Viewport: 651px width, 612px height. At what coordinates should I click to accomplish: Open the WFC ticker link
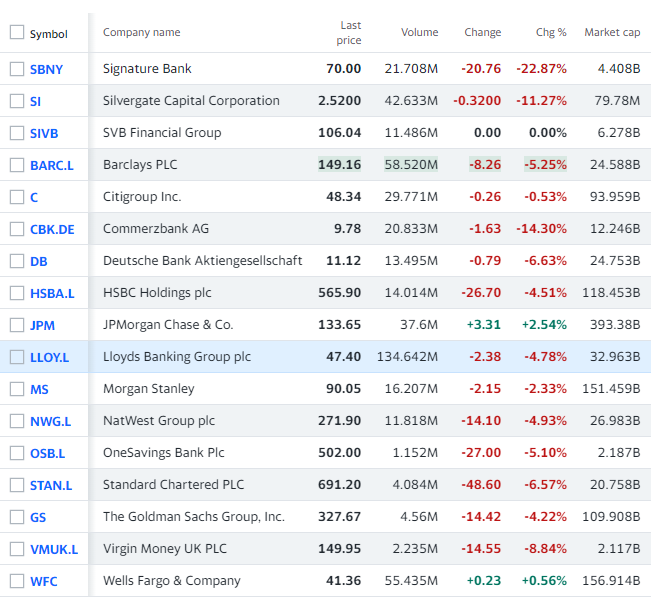[x=44, y=581]
